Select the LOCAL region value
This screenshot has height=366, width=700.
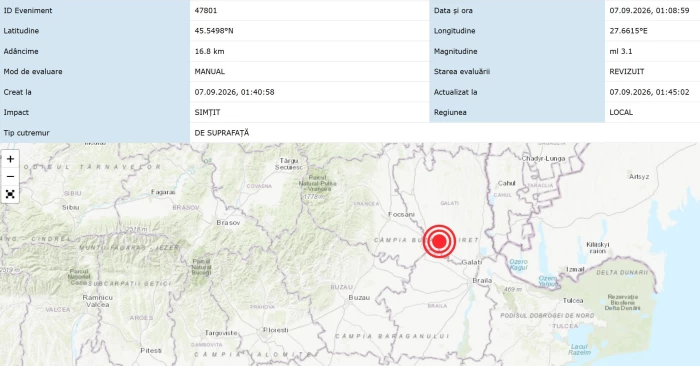621,112
